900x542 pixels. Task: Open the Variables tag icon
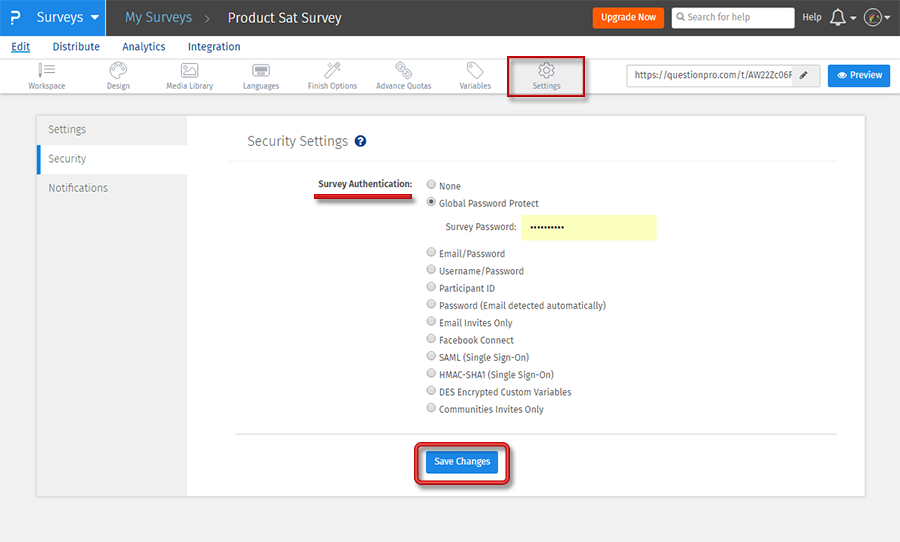(x=475, y=70)
